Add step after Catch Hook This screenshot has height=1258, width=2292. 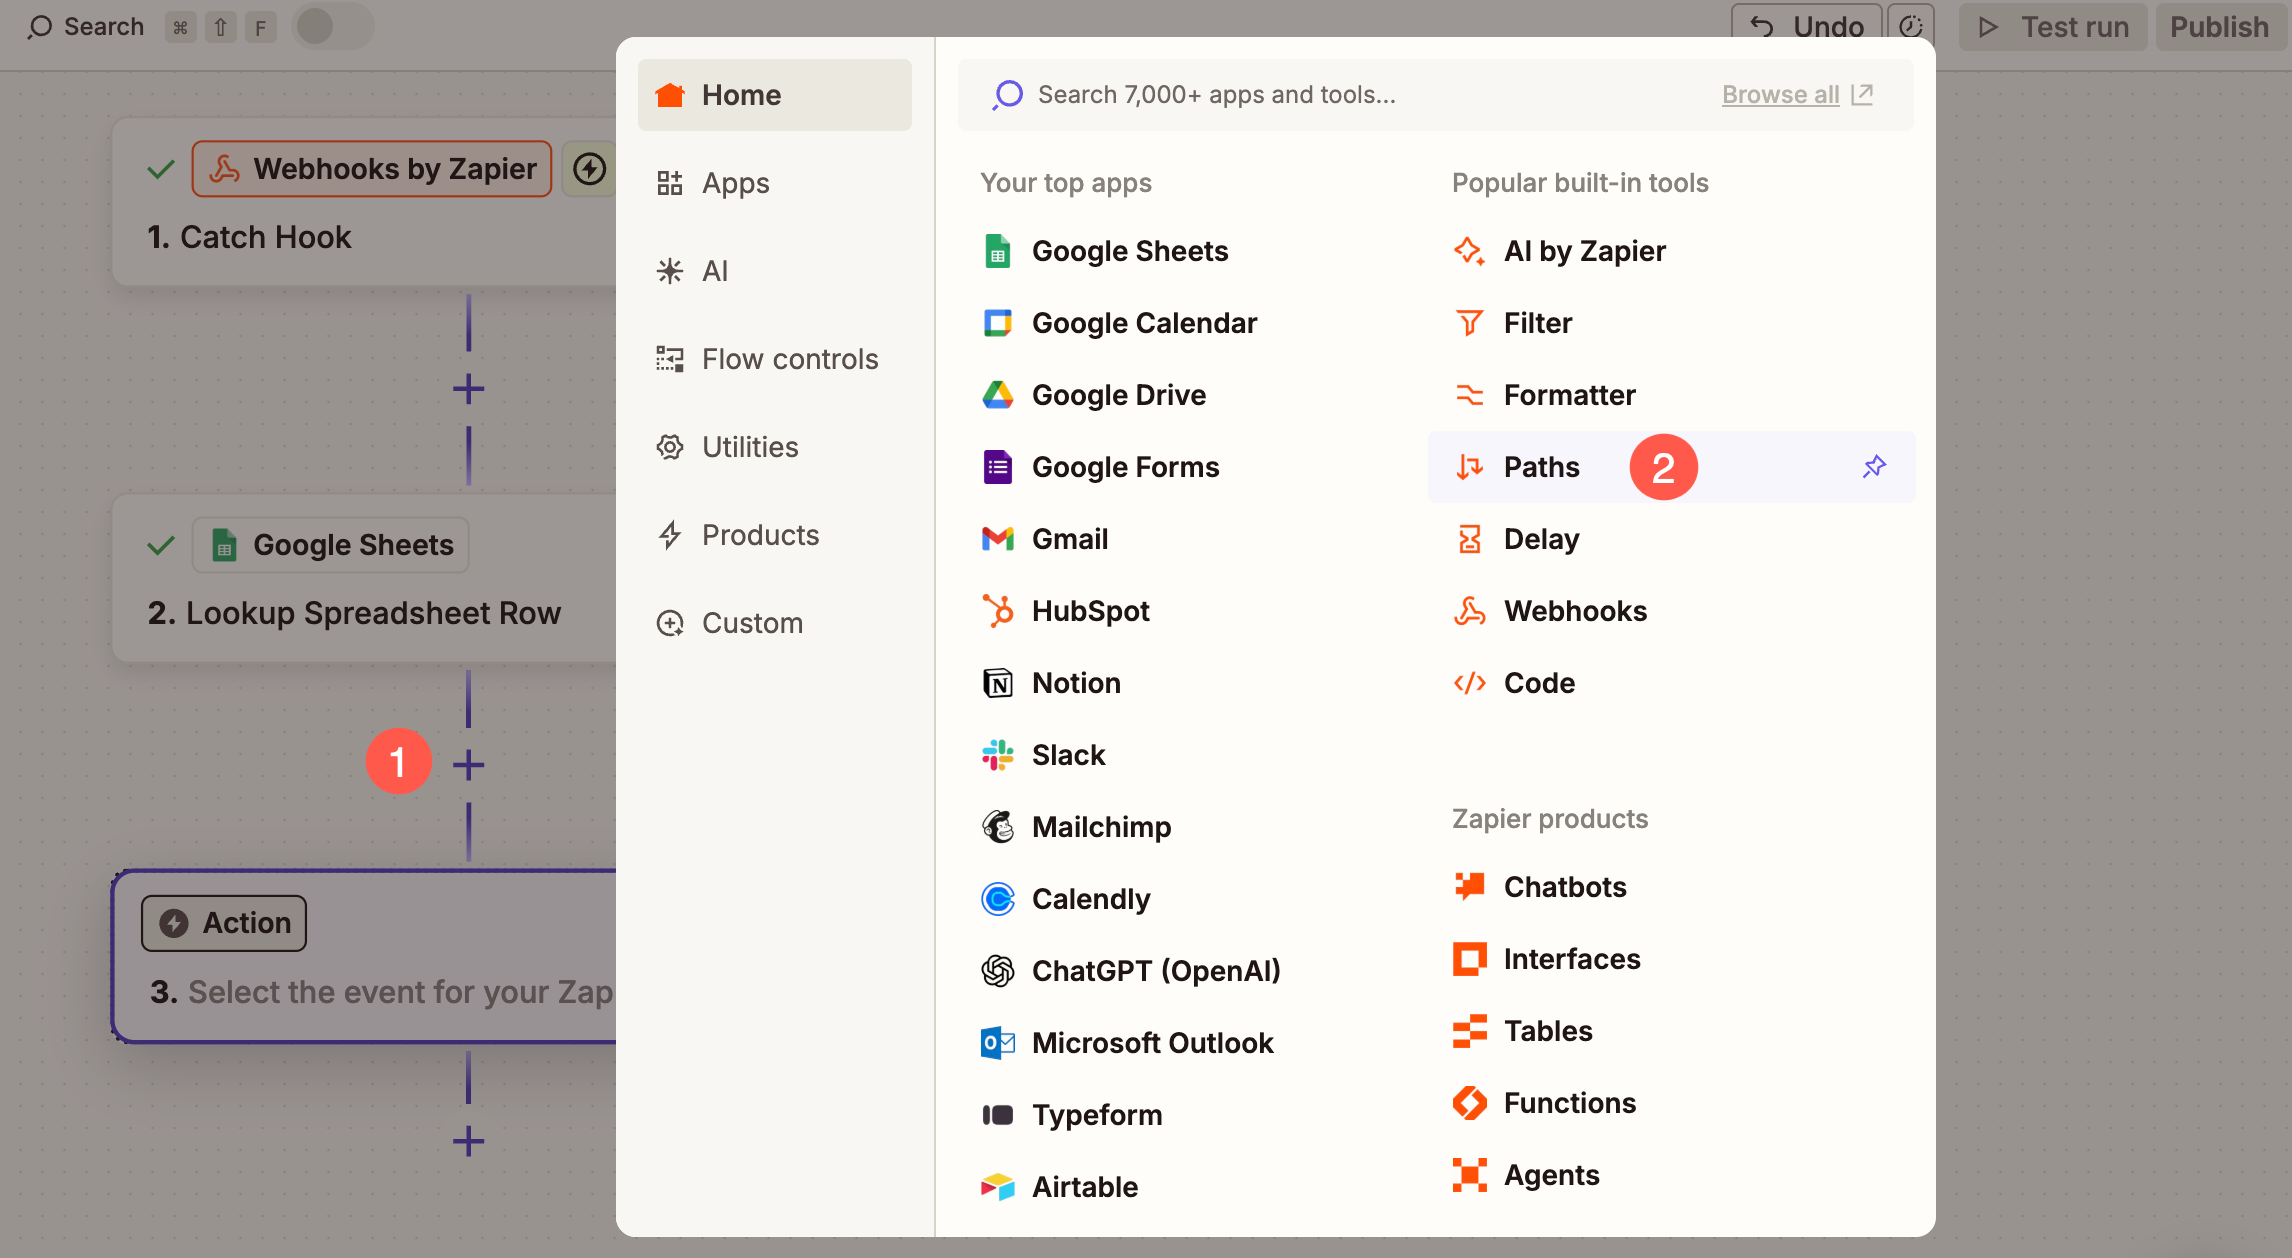click(468, 389)
